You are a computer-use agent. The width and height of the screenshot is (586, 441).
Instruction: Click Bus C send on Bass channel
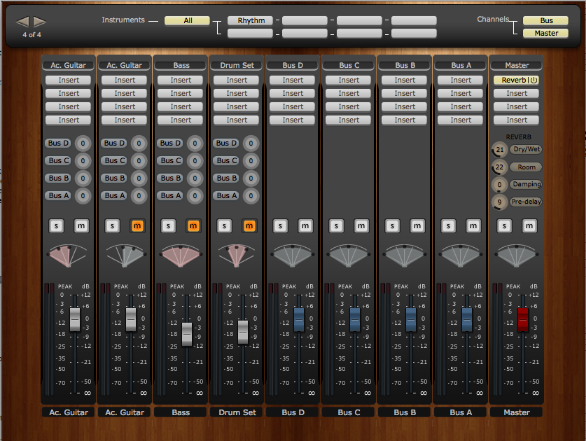point(170,160)
